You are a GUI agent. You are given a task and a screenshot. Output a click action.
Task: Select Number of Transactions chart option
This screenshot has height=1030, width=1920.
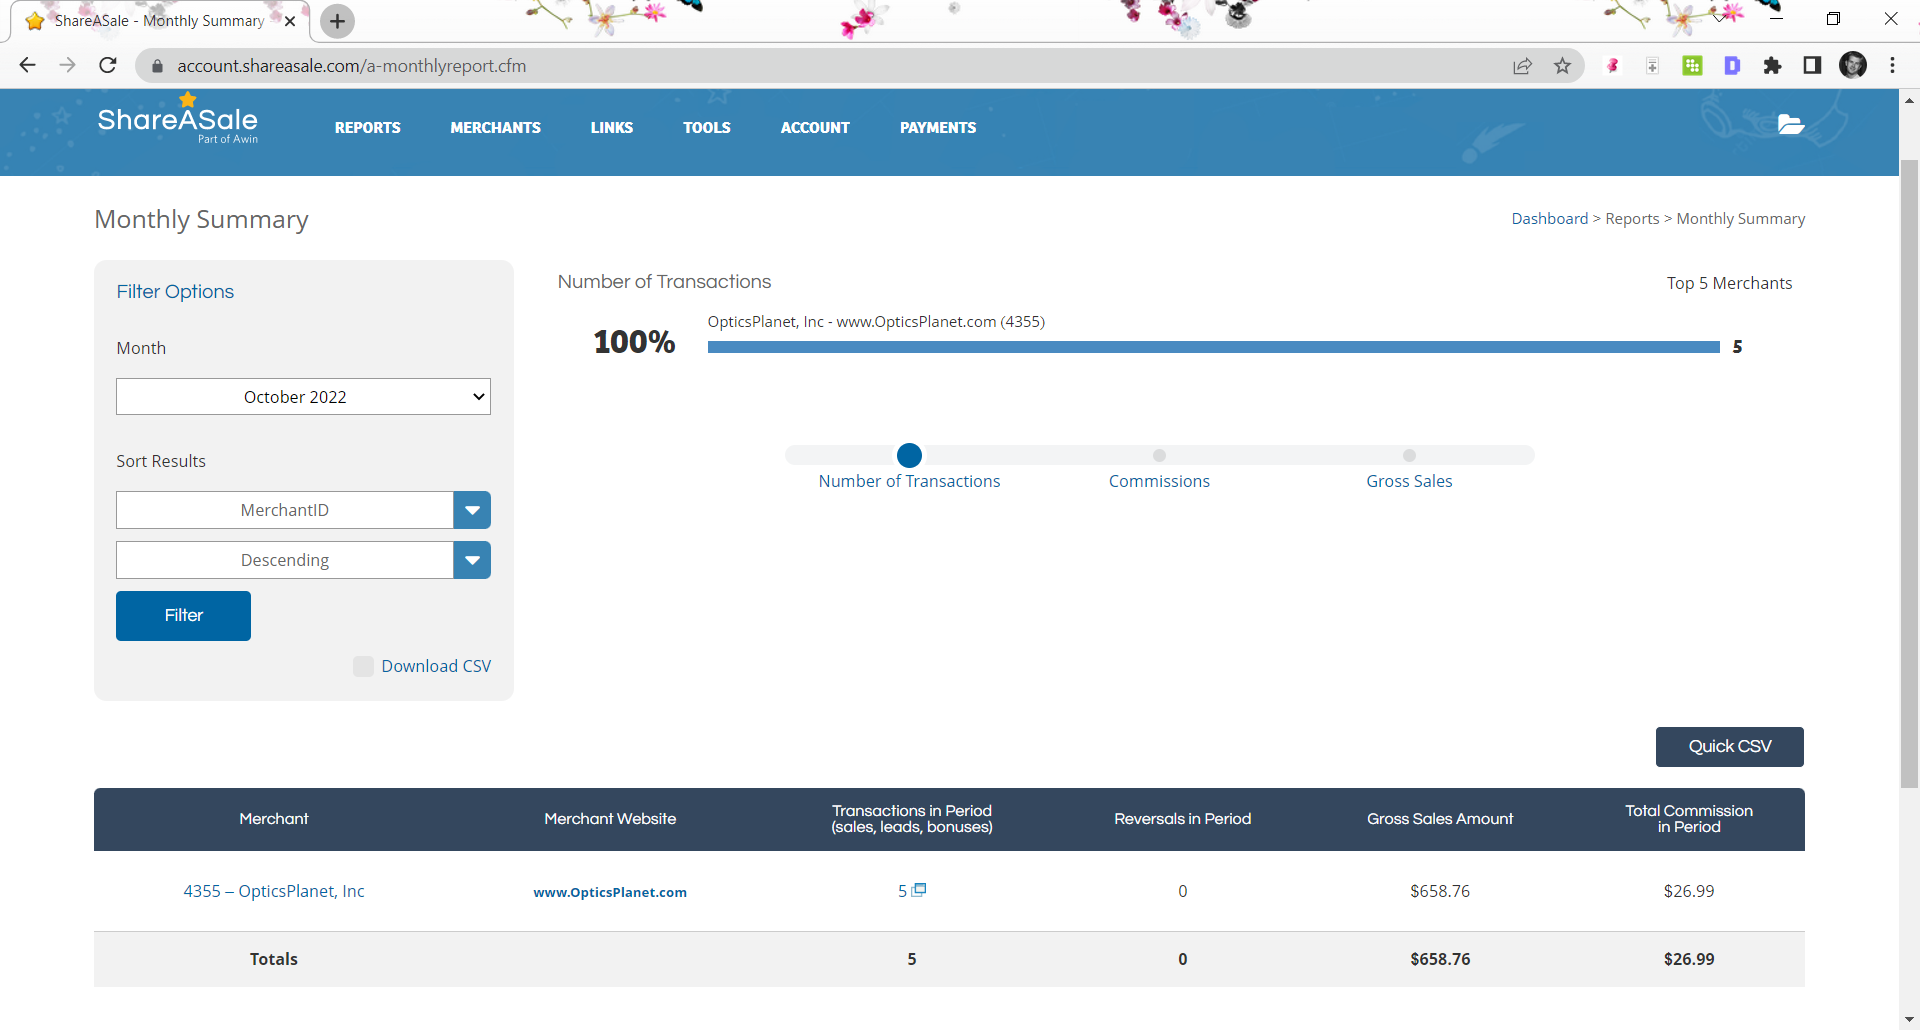pyautogui.click(x=909, y=455)
